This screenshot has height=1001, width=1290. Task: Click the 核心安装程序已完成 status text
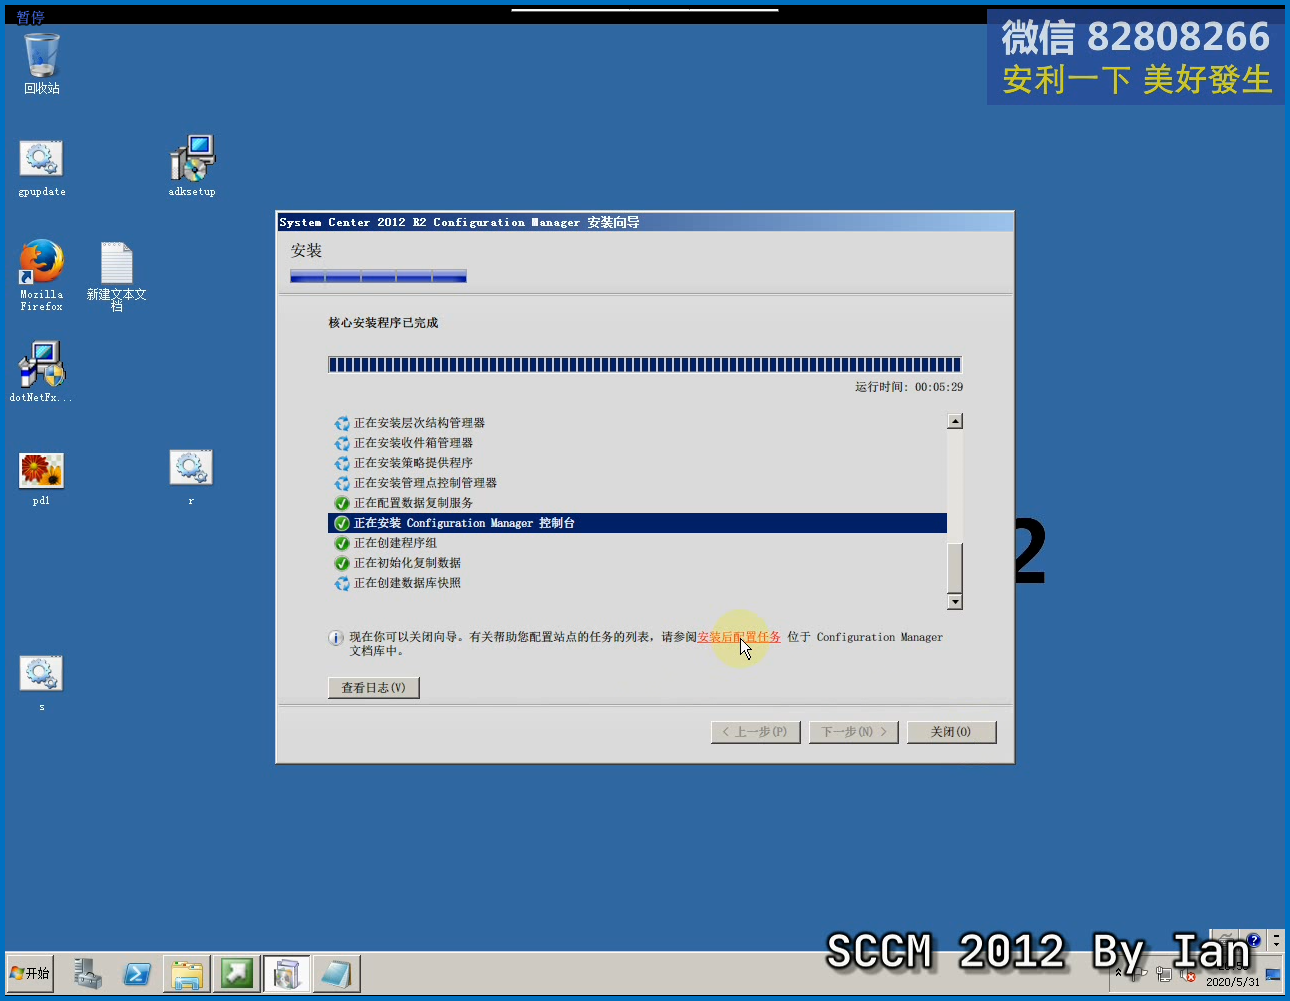pos(384,323)
